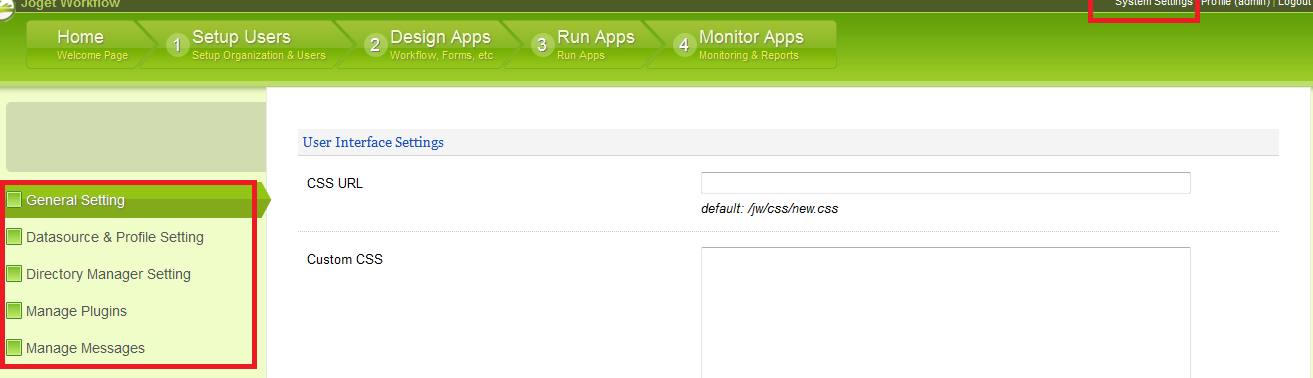Image resolution: width=1313 pixels, height=378 pixels.
Task: Focus the CSS URL input field
Action: click(946, 183)
